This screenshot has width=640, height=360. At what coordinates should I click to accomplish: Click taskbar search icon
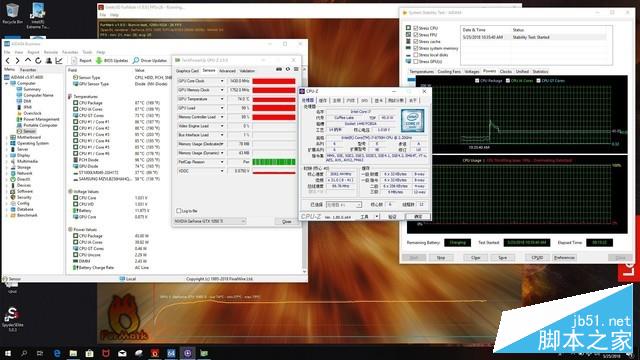coord(24,353)
